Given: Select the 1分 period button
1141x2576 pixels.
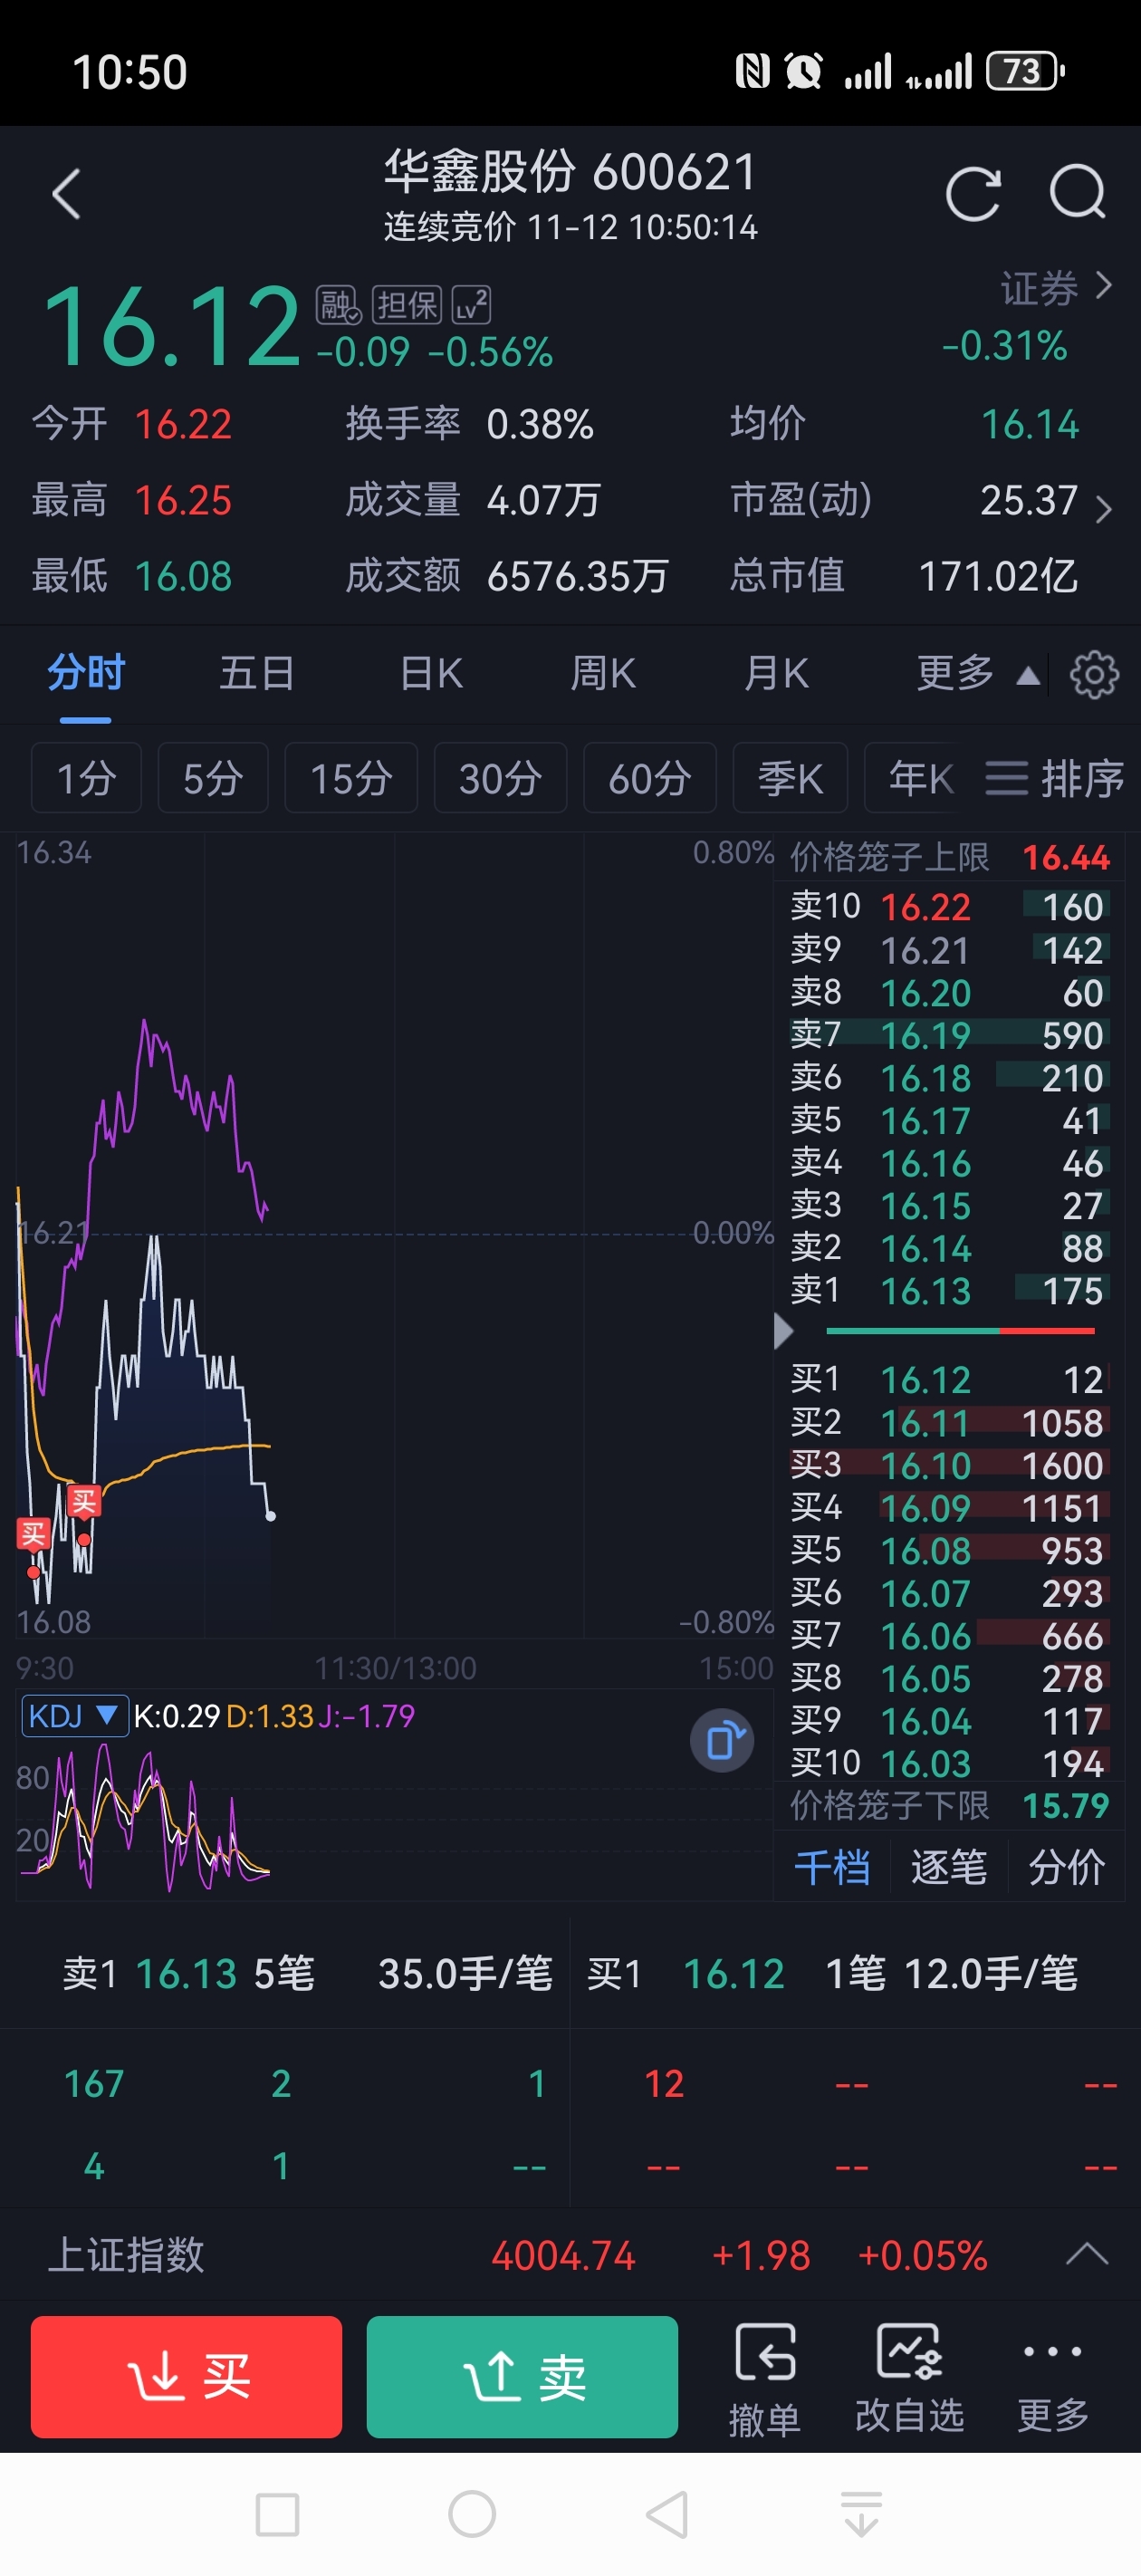Looking at the screenshot, I should (86, 778).
